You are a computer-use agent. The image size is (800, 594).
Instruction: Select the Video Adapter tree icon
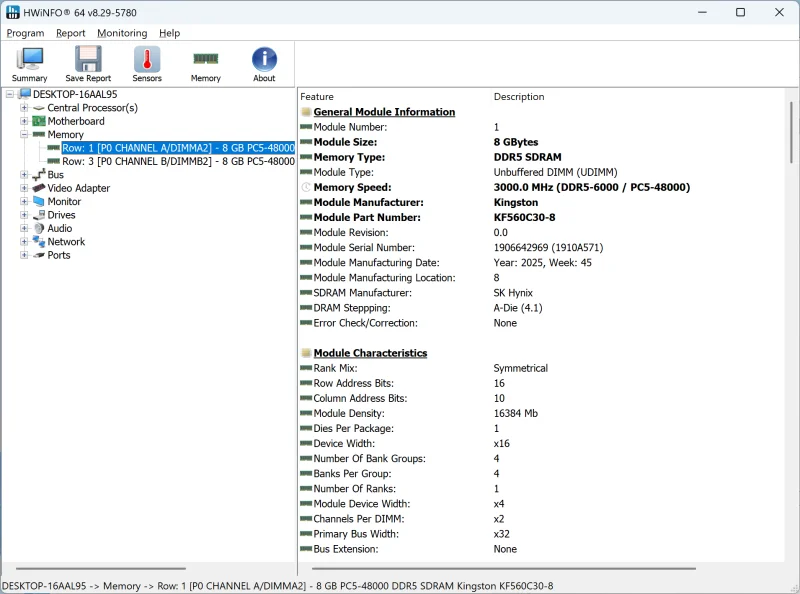[39, 188]
